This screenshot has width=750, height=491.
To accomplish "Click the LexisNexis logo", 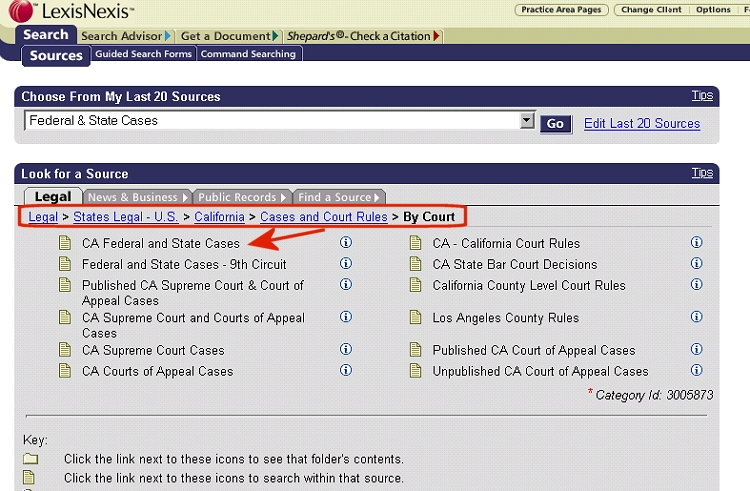I will coord(71,11).
